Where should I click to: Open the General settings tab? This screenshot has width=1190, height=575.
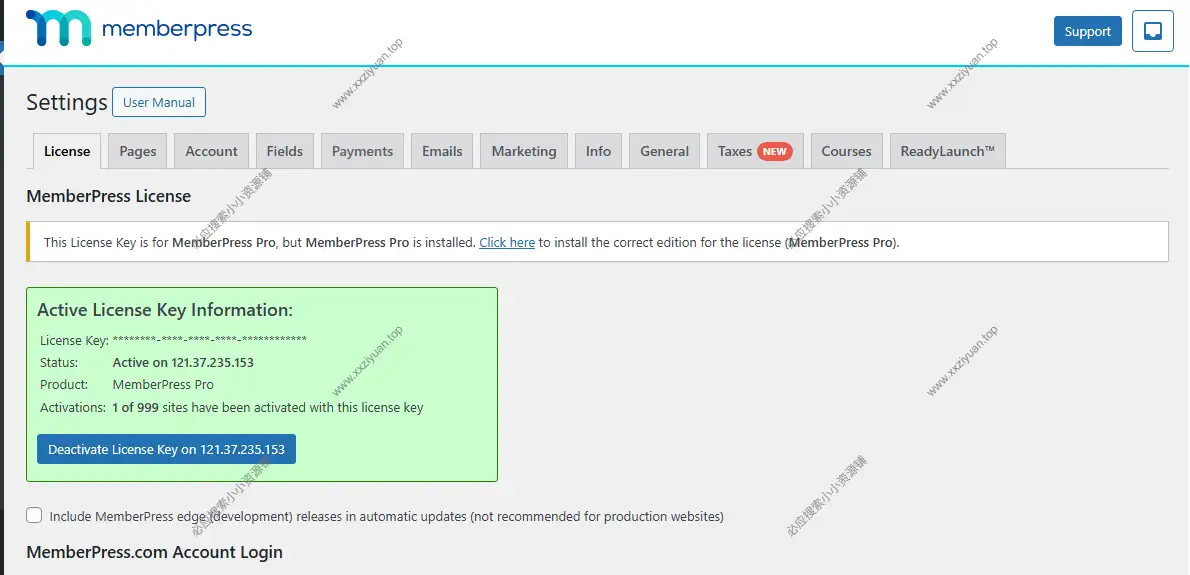665,151
